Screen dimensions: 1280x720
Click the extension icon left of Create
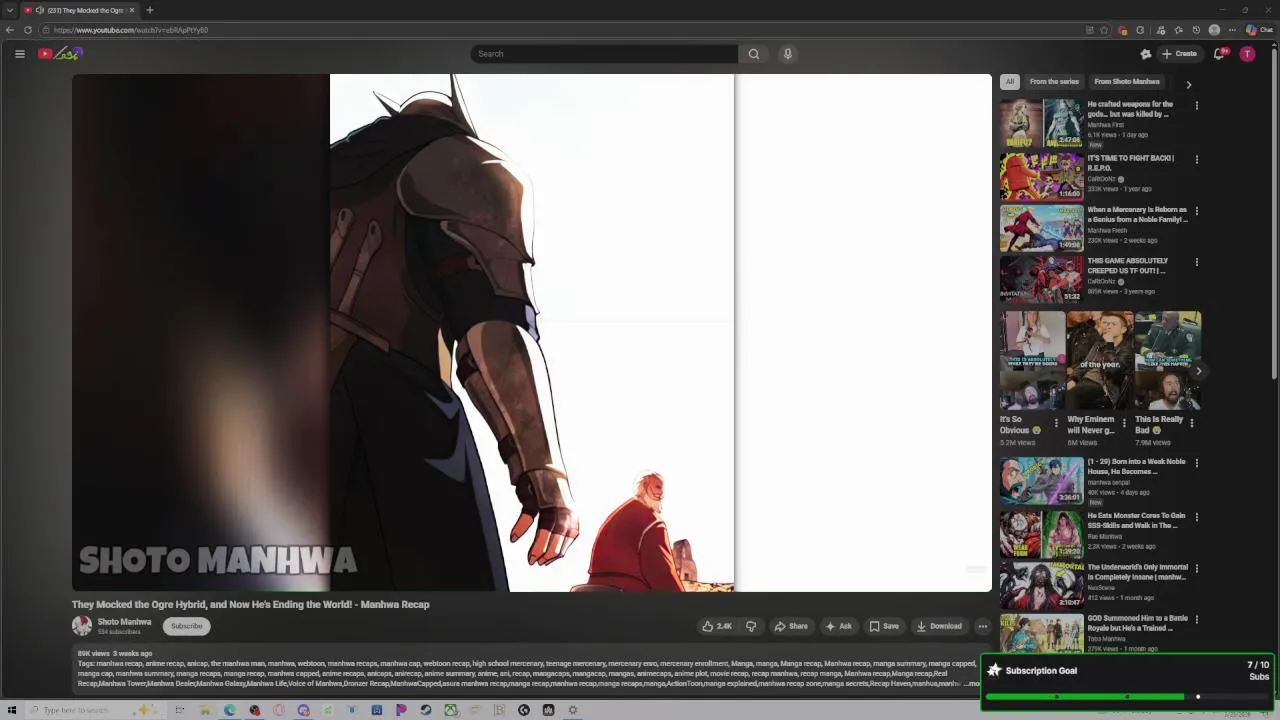coord(1146,54)
